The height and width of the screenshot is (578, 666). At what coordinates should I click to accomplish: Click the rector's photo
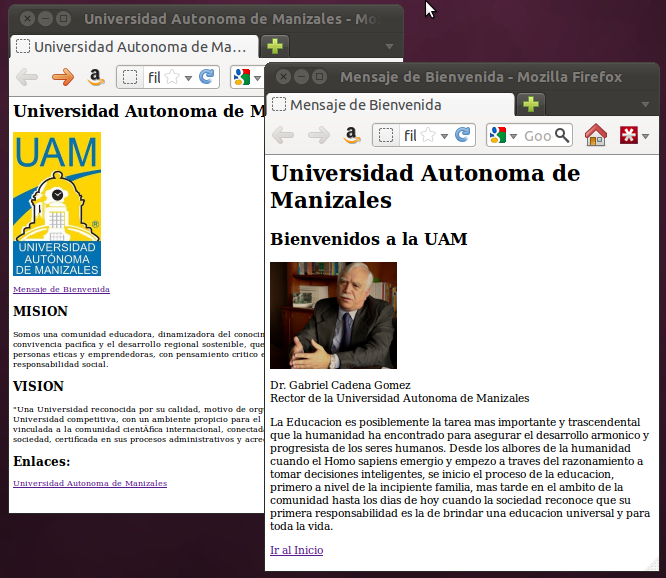pyautogui.click(x=333, y=315)
